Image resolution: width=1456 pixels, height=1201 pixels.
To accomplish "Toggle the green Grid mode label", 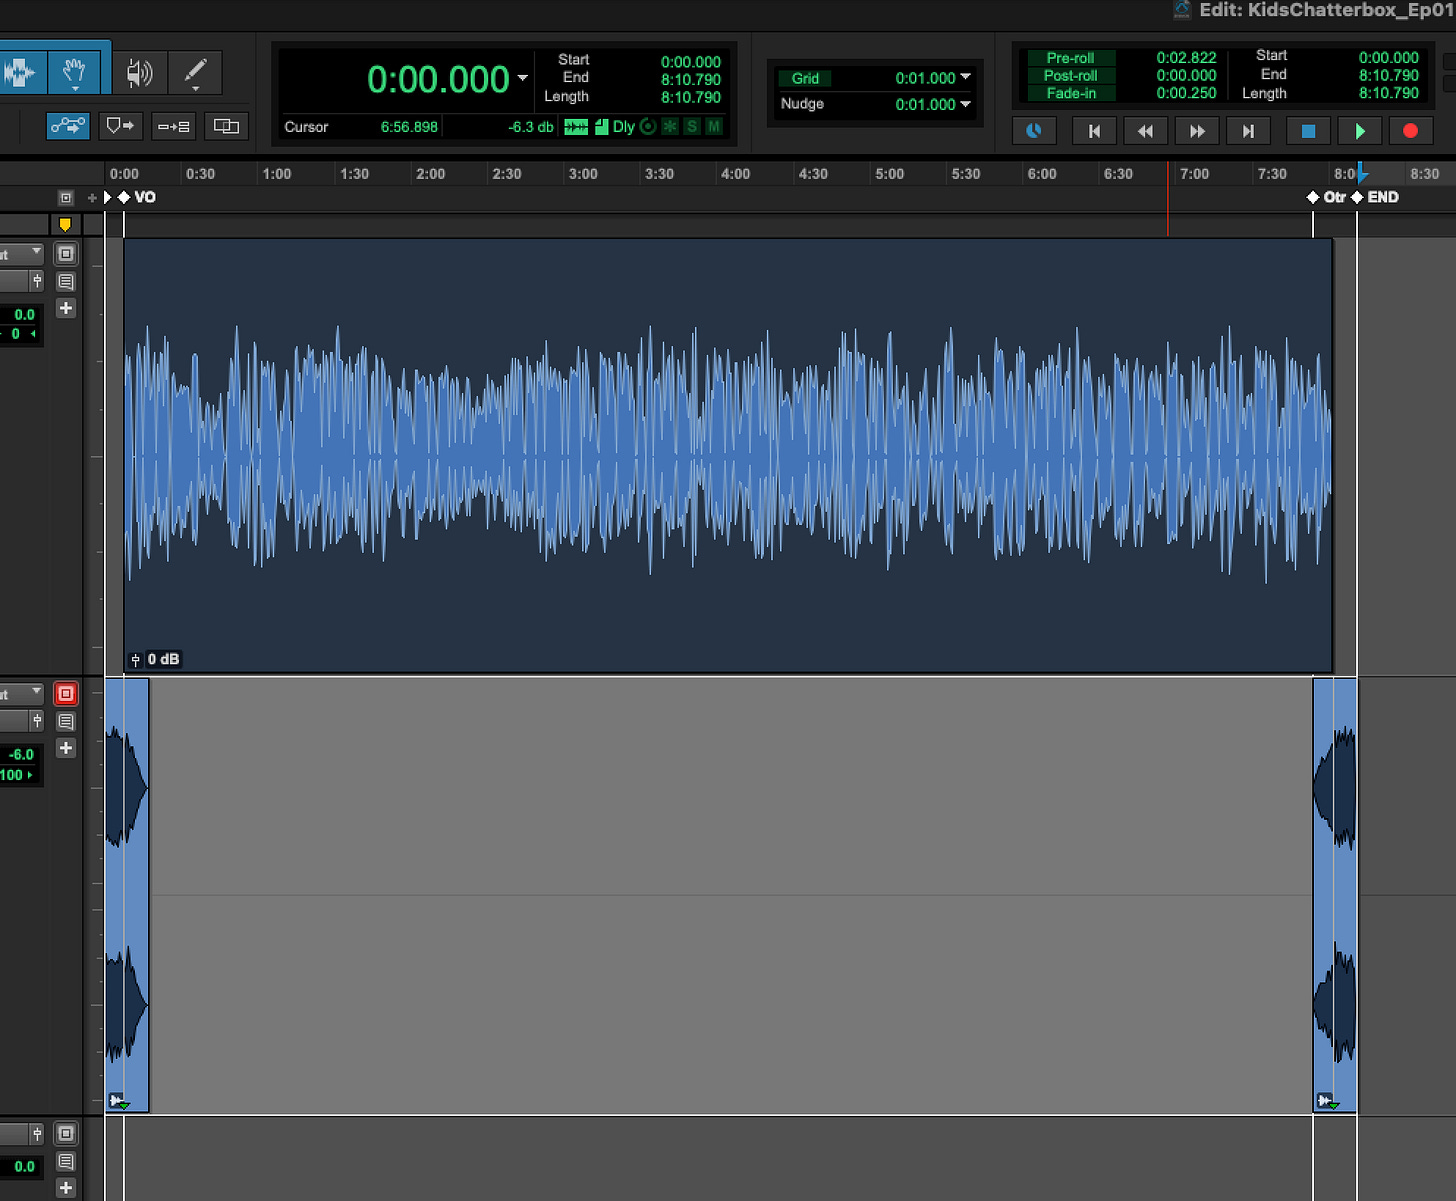I will tap(805, 78).
